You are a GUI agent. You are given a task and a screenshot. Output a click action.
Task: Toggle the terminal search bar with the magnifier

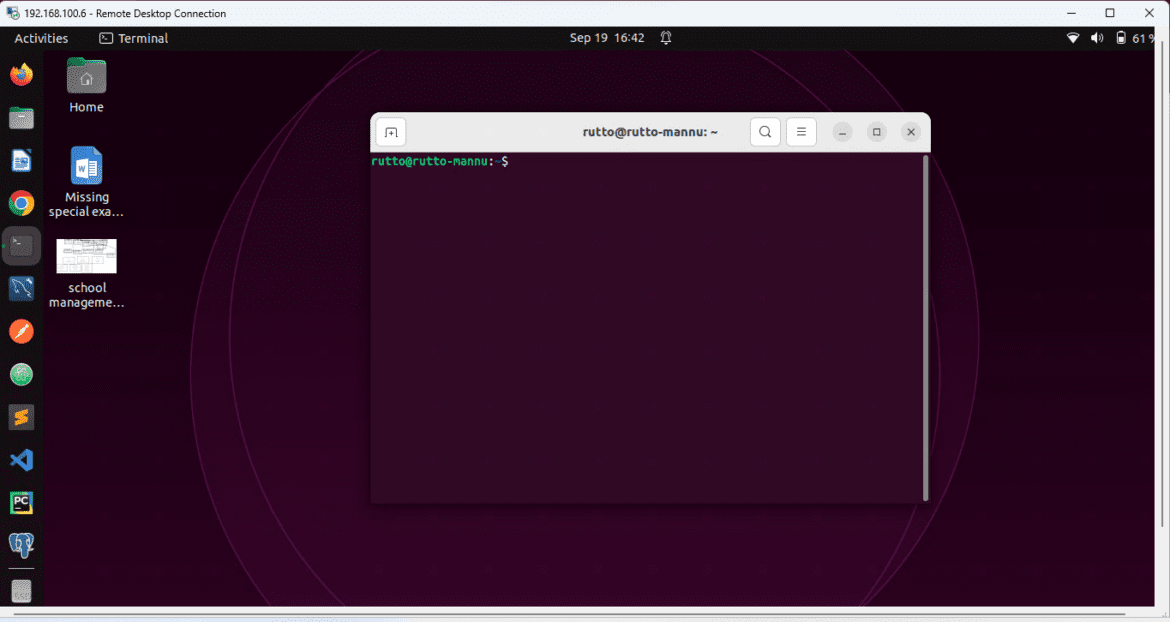point(764,131)
